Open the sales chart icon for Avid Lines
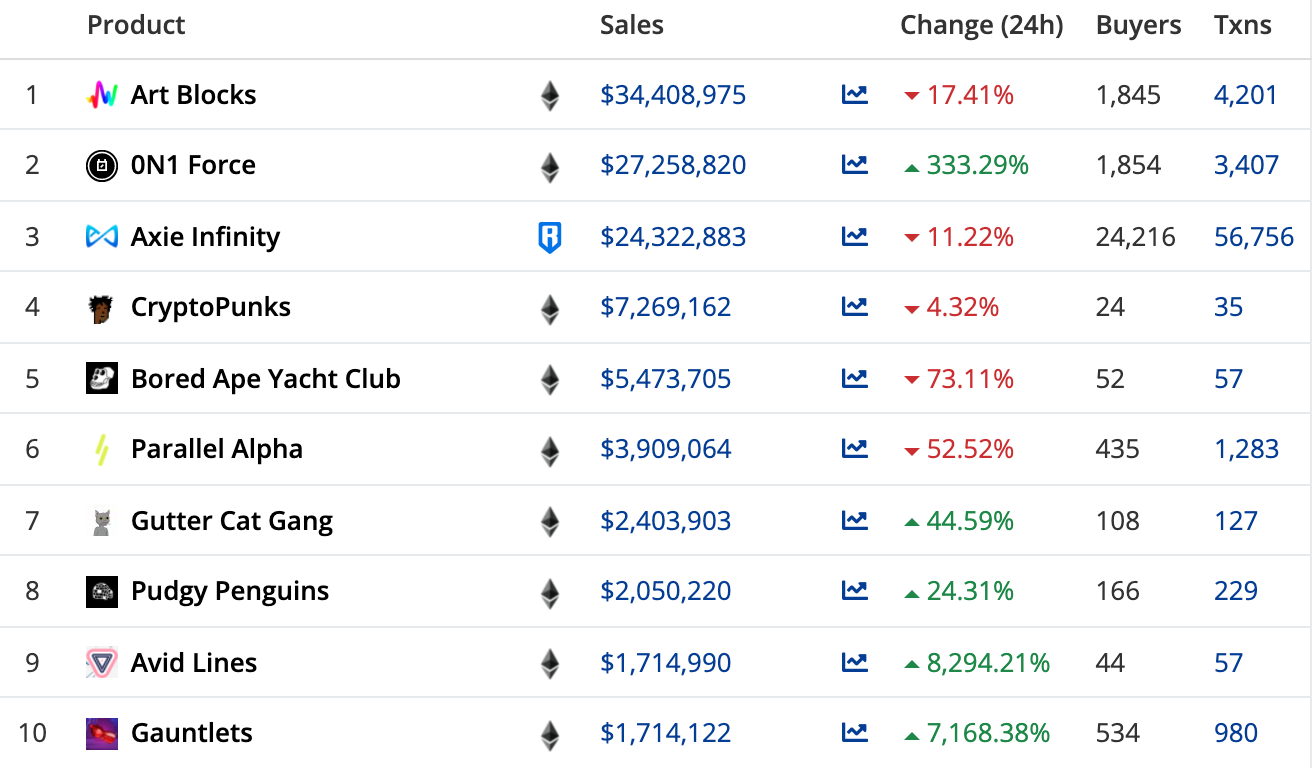This screenshot has height=768, width=1314. point(855,663)
